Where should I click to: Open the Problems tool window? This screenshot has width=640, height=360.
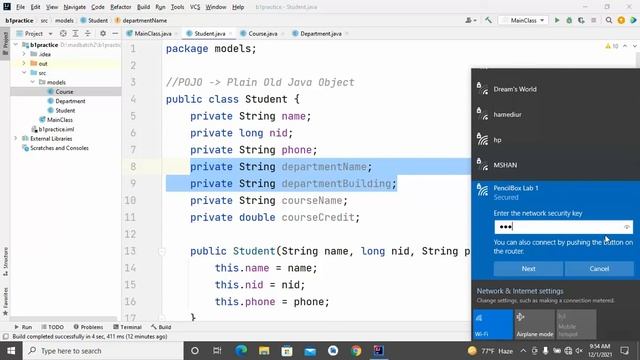88,327
